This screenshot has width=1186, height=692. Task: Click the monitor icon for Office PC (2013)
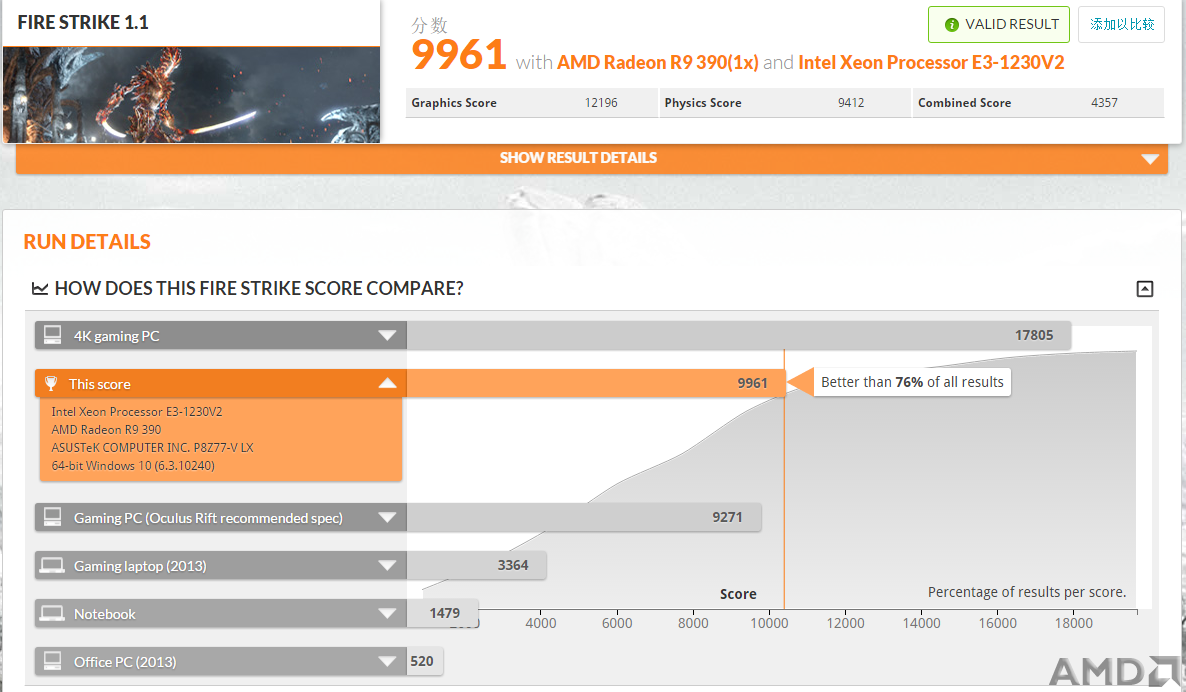click(52, 661)
